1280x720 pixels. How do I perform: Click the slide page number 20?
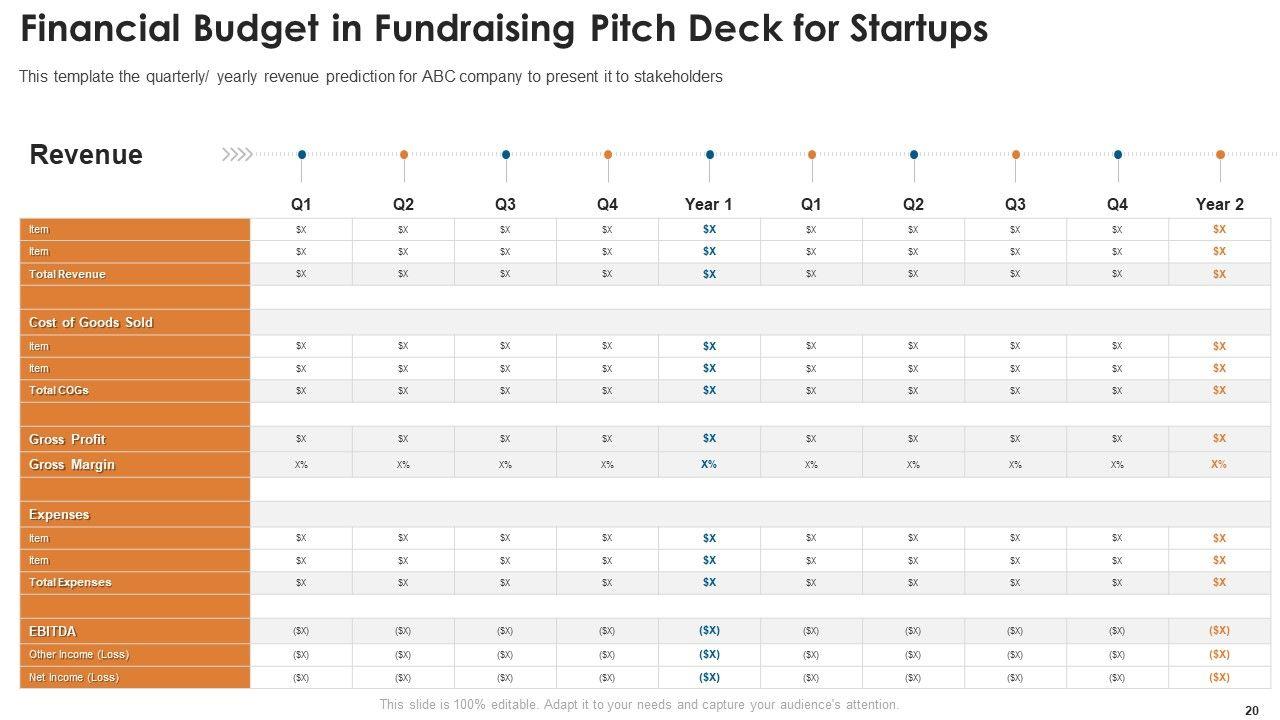point(1252,710)
